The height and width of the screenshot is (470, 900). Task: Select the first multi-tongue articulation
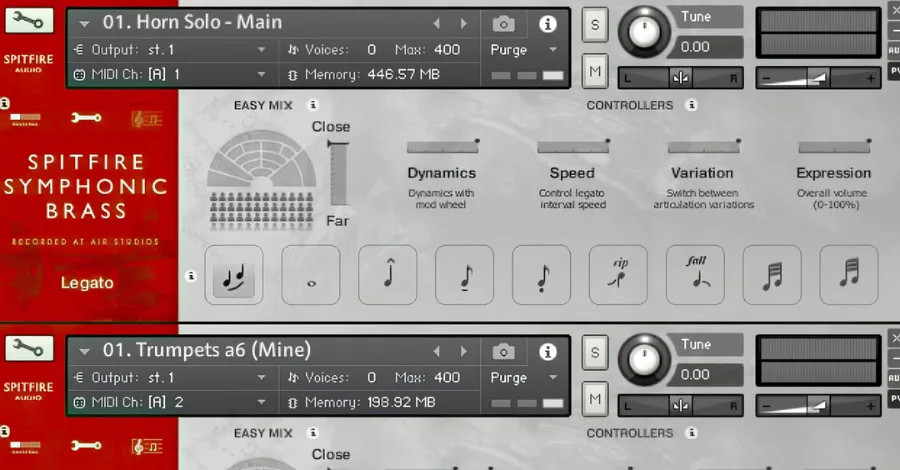772,275
